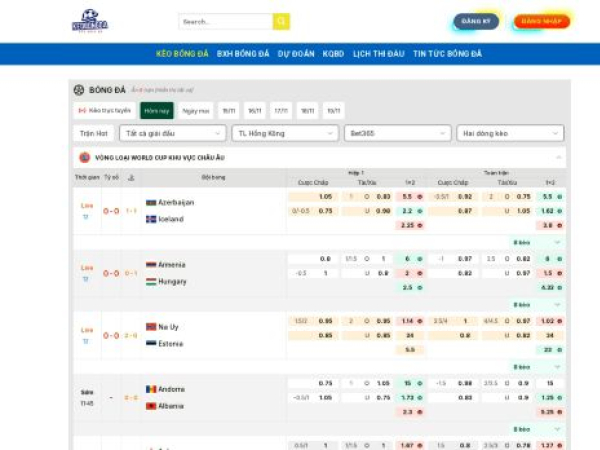Toggle the 'Kèo trực tuyến' live odds filter
The height and width of the screenshot is (450, 600).
click(x=104, y=111)
